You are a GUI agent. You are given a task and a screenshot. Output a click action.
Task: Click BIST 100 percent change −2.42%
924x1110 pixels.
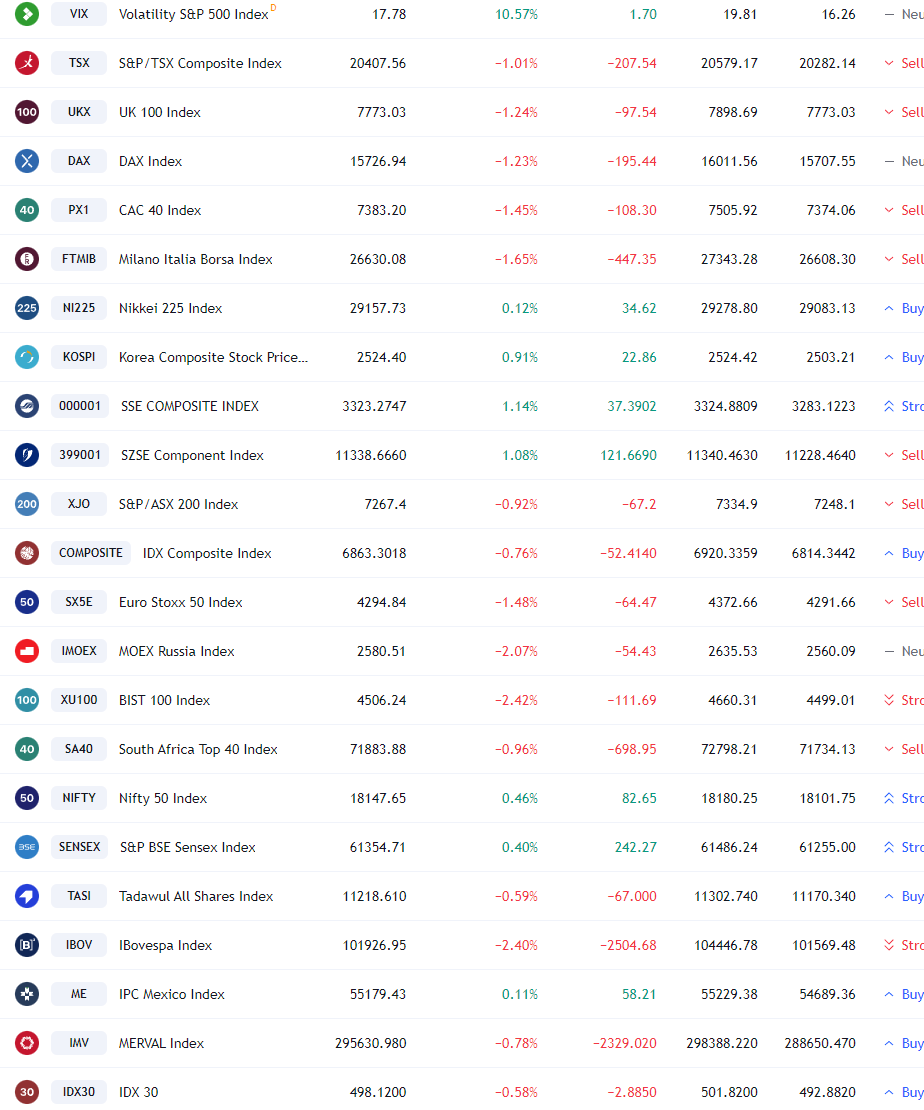pos(515,700)
